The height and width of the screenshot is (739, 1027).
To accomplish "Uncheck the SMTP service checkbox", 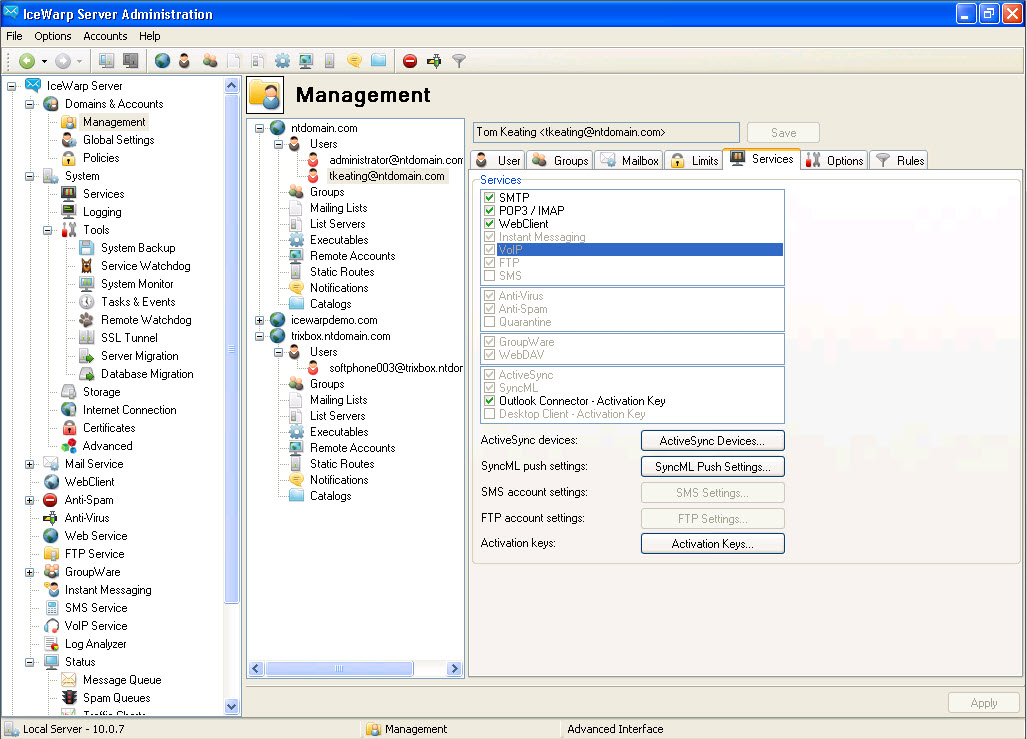I will tap(489, 198).
